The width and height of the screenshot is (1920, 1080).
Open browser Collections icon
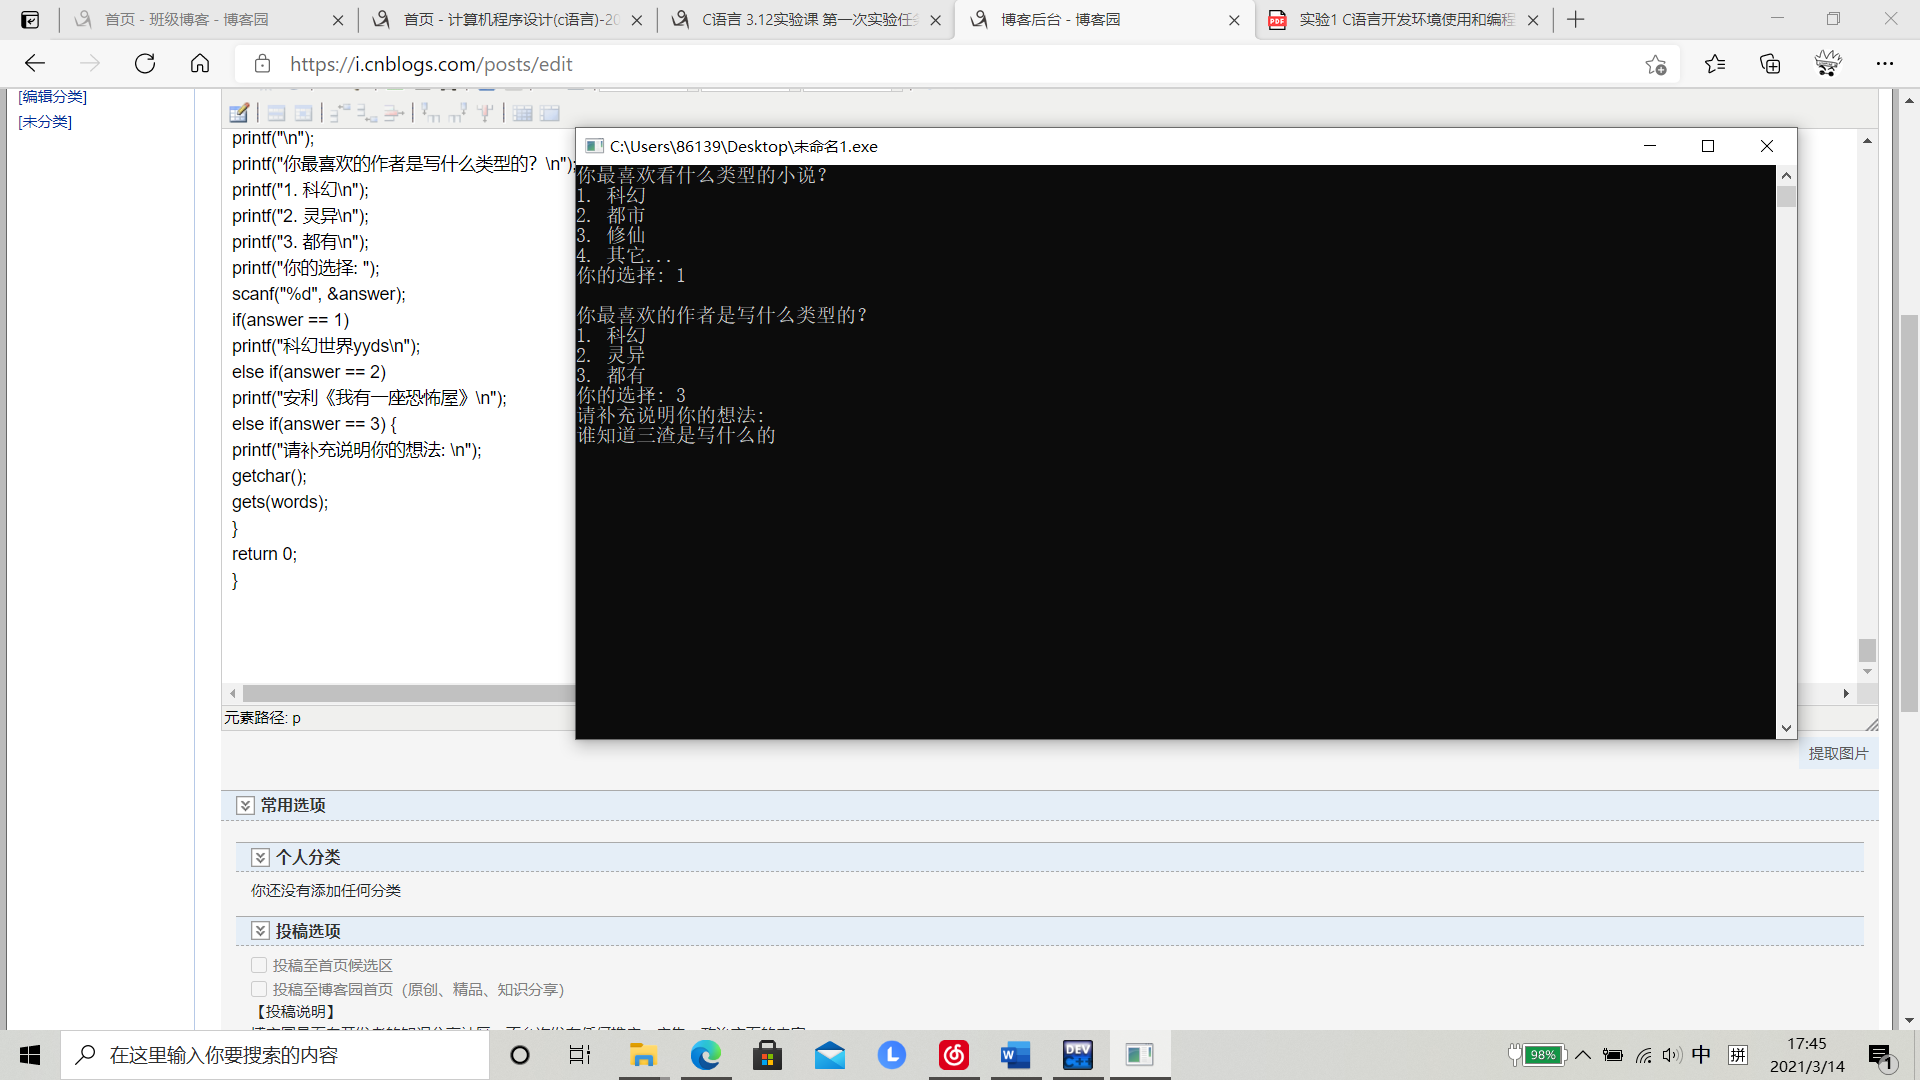1770,64
